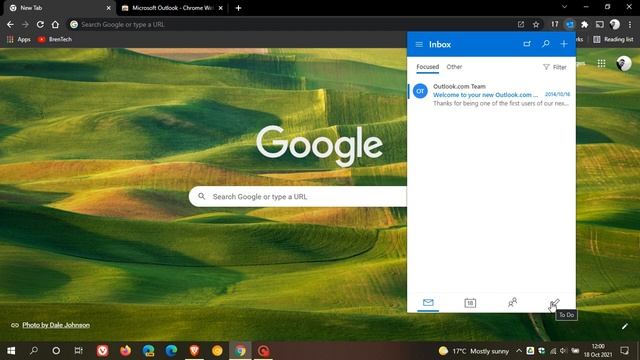Open Task View on the taskbar
Screen dimensions: 640x360
78,351
